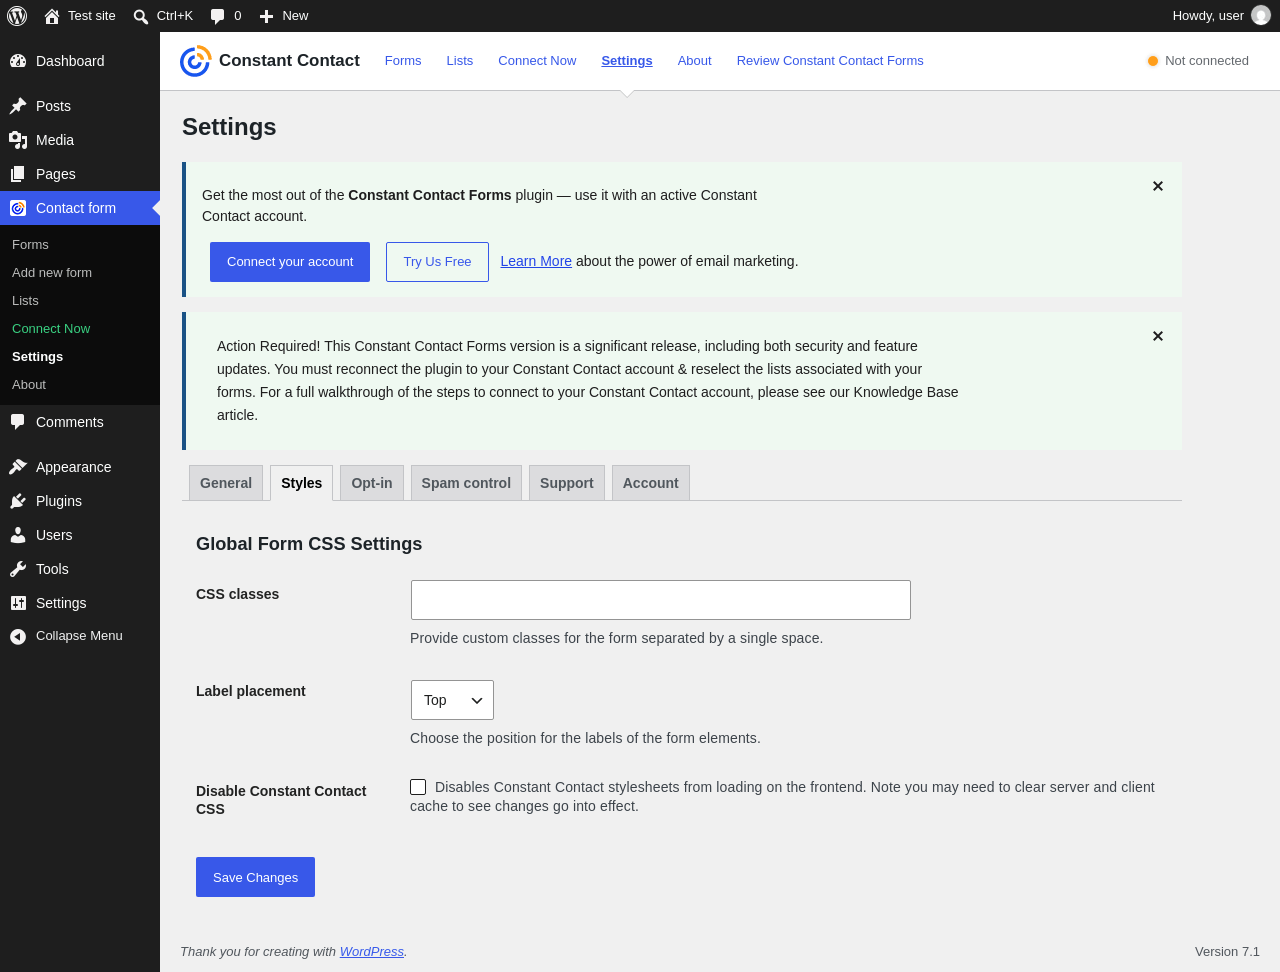
Task: Click the Version 7.1 footer text
Action: (x=1227, y=952)
